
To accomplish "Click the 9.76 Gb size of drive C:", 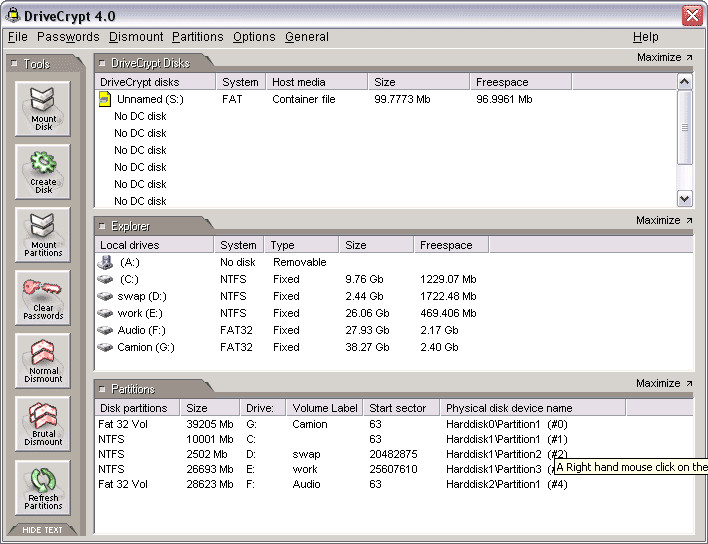I will coord(364,279).
